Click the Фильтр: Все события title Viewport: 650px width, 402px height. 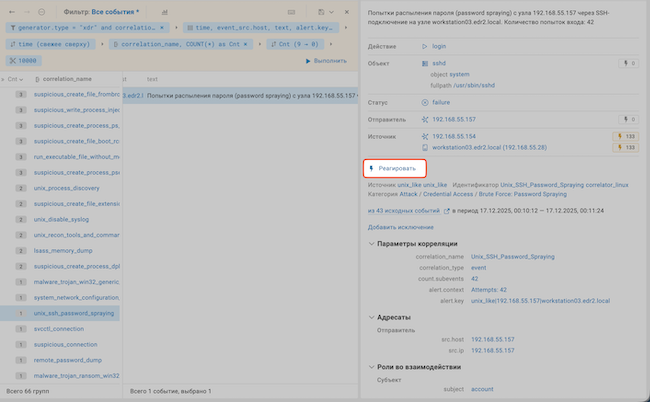coord(101,12)
